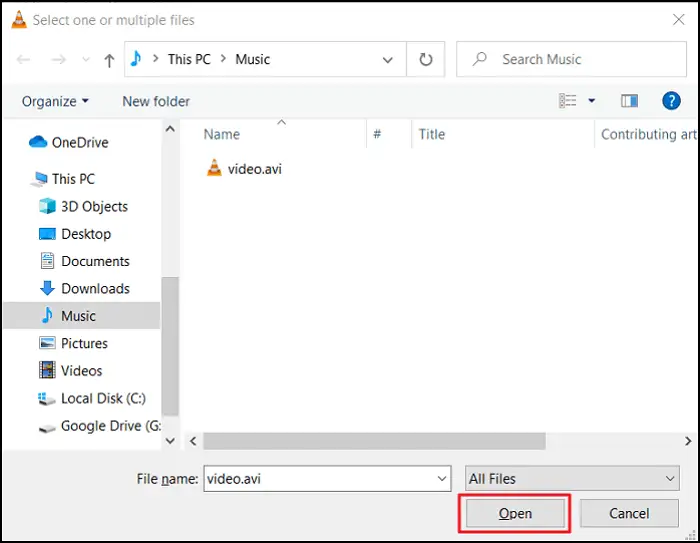Open the All Files type filter dropdown
The width and height of the screenshot is (700, 543).
point(572,479)
